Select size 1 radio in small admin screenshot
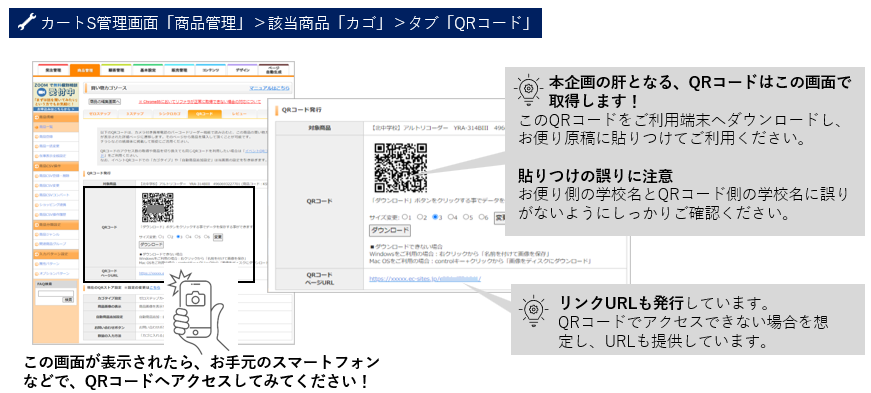 click(160, 236)
